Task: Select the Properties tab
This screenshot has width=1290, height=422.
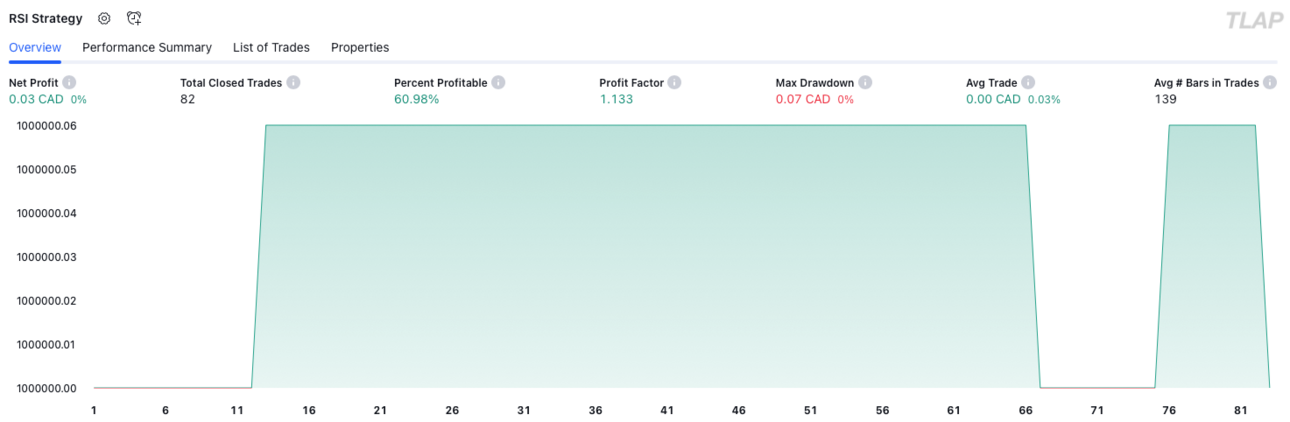Action: 360,47
